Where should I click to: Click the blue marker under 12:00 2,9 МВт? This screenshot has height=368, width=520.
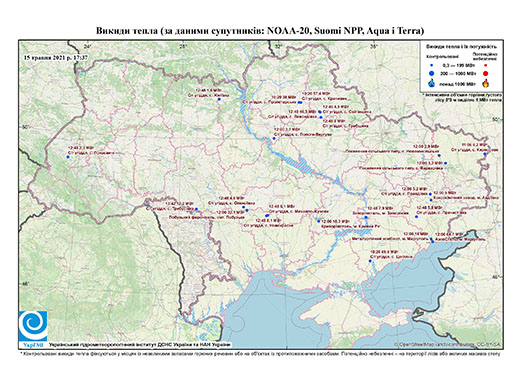click(x=439, y=155)
